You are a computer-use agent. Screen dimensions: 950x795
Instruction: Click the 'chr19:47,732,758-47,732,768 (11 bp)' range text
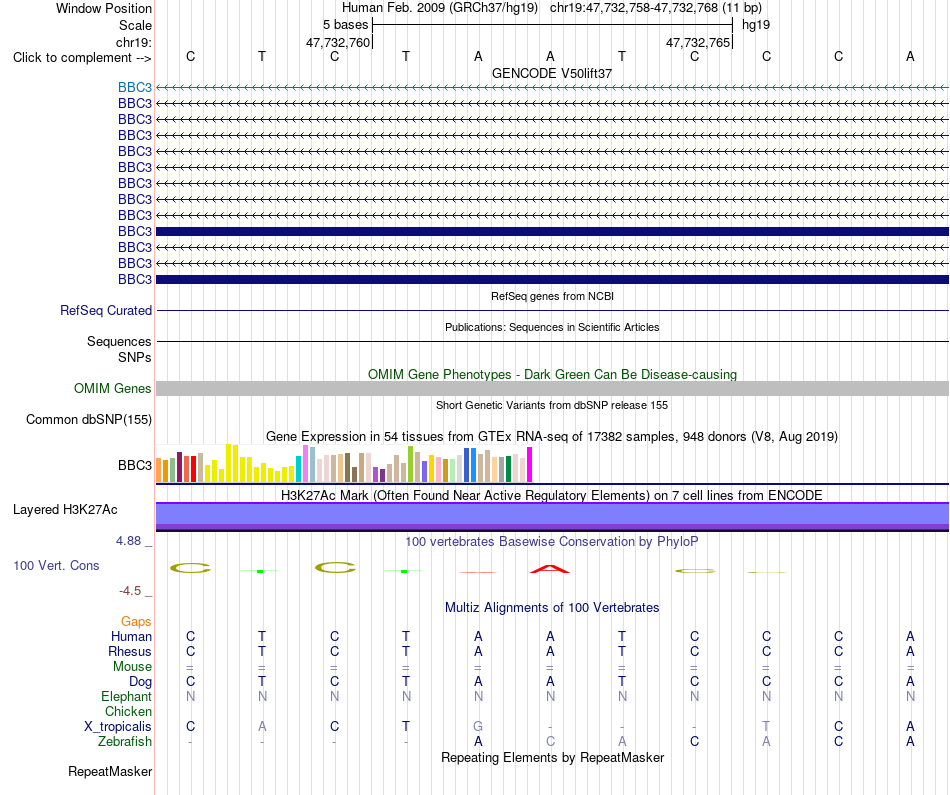(x=656, y=8)
